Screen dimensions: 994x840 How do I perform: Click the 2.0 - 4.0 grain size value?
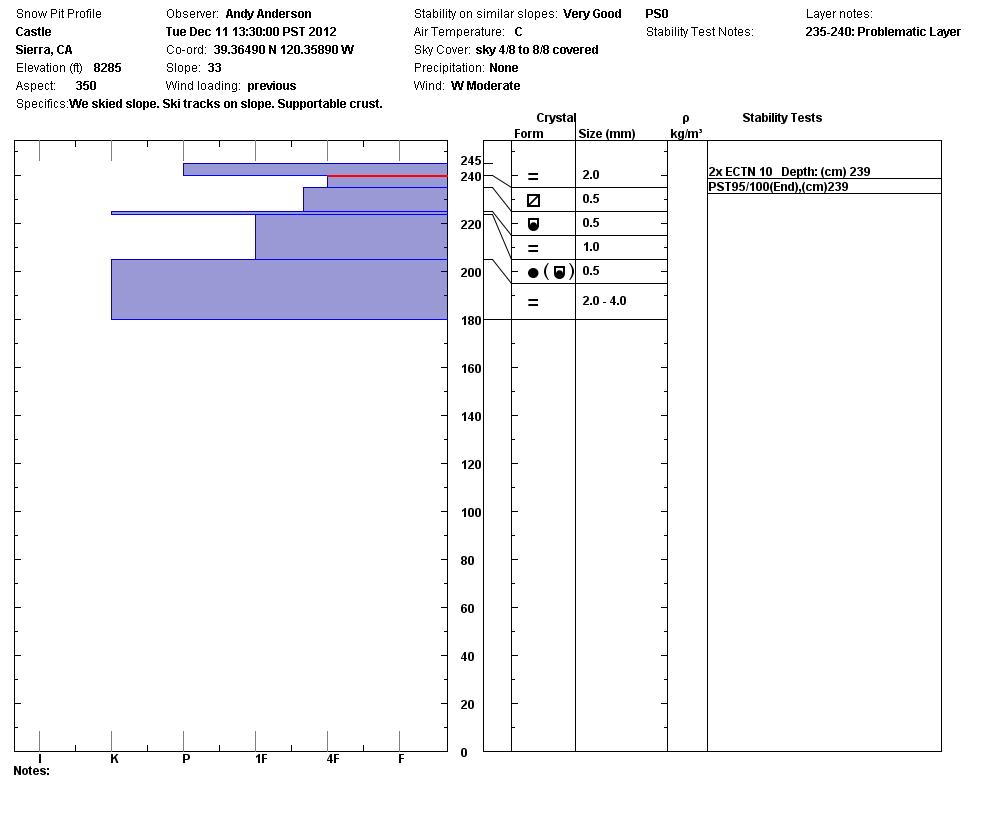coord(604,301)
